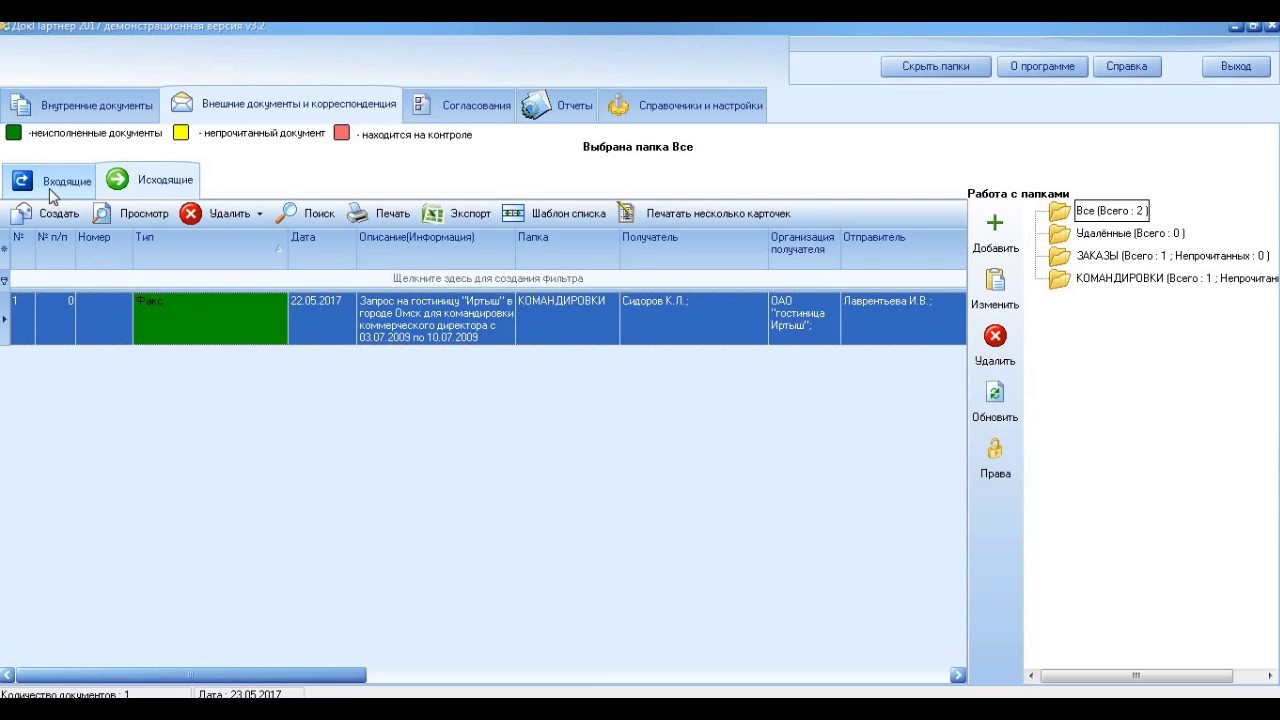Click the red Delete icon in the toolbar
Screen dimensions: 1280x720
(x=191, y=213)
